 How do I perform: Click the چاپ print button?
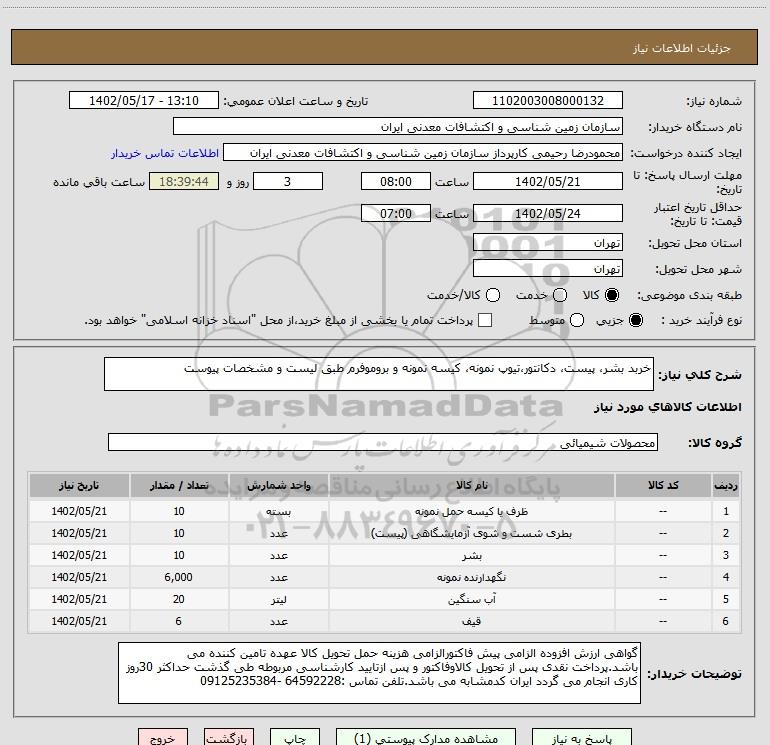tap(295, 738)
